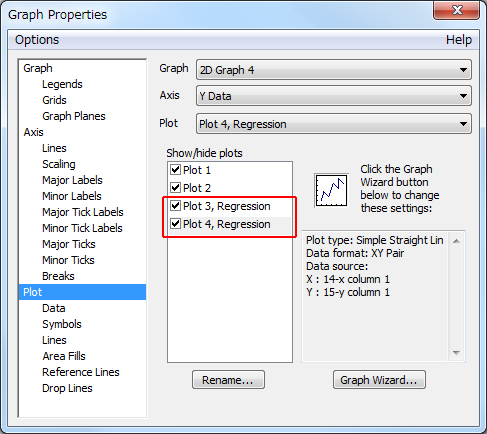Expand the Axis dropdown showing Y Data
The width and height of the screenshot is (487, 434).
pyautogui.click(x=334, y=96)
